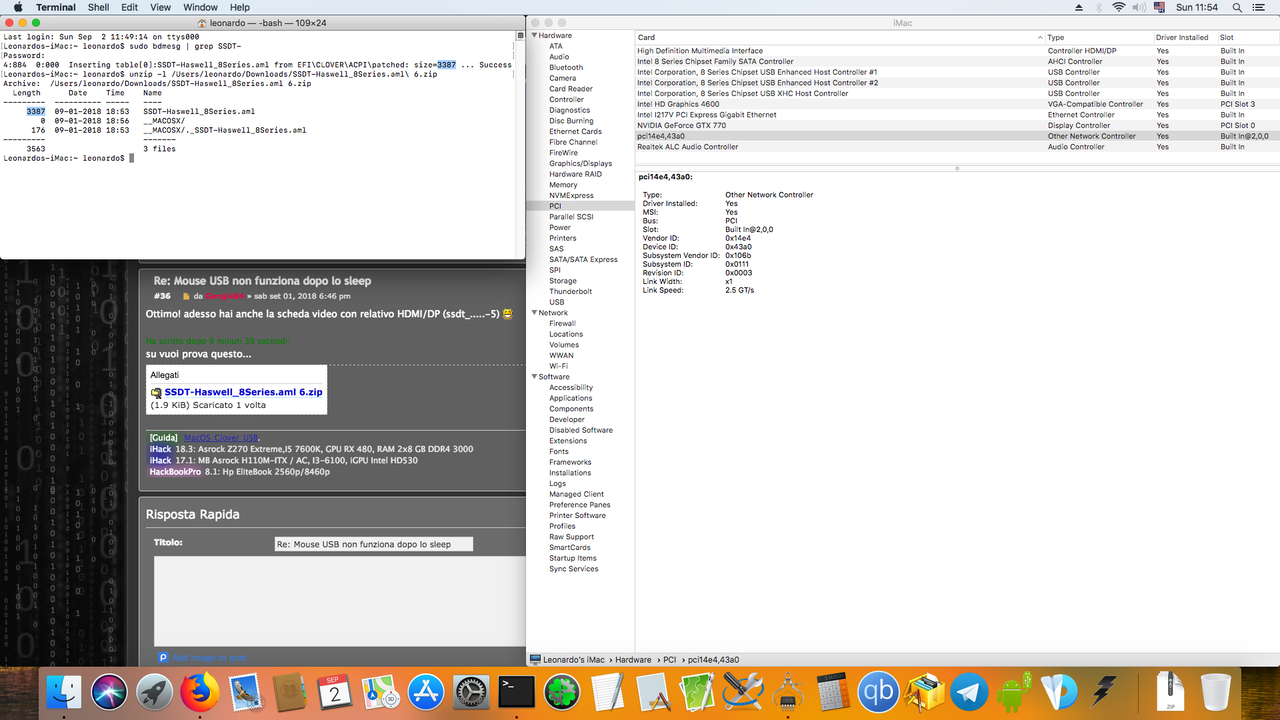This screenshot has width=1280, height=720.
Task: Select Bluetooth in the sidebar
Action: pyautogui.click(x=566, y=67)
